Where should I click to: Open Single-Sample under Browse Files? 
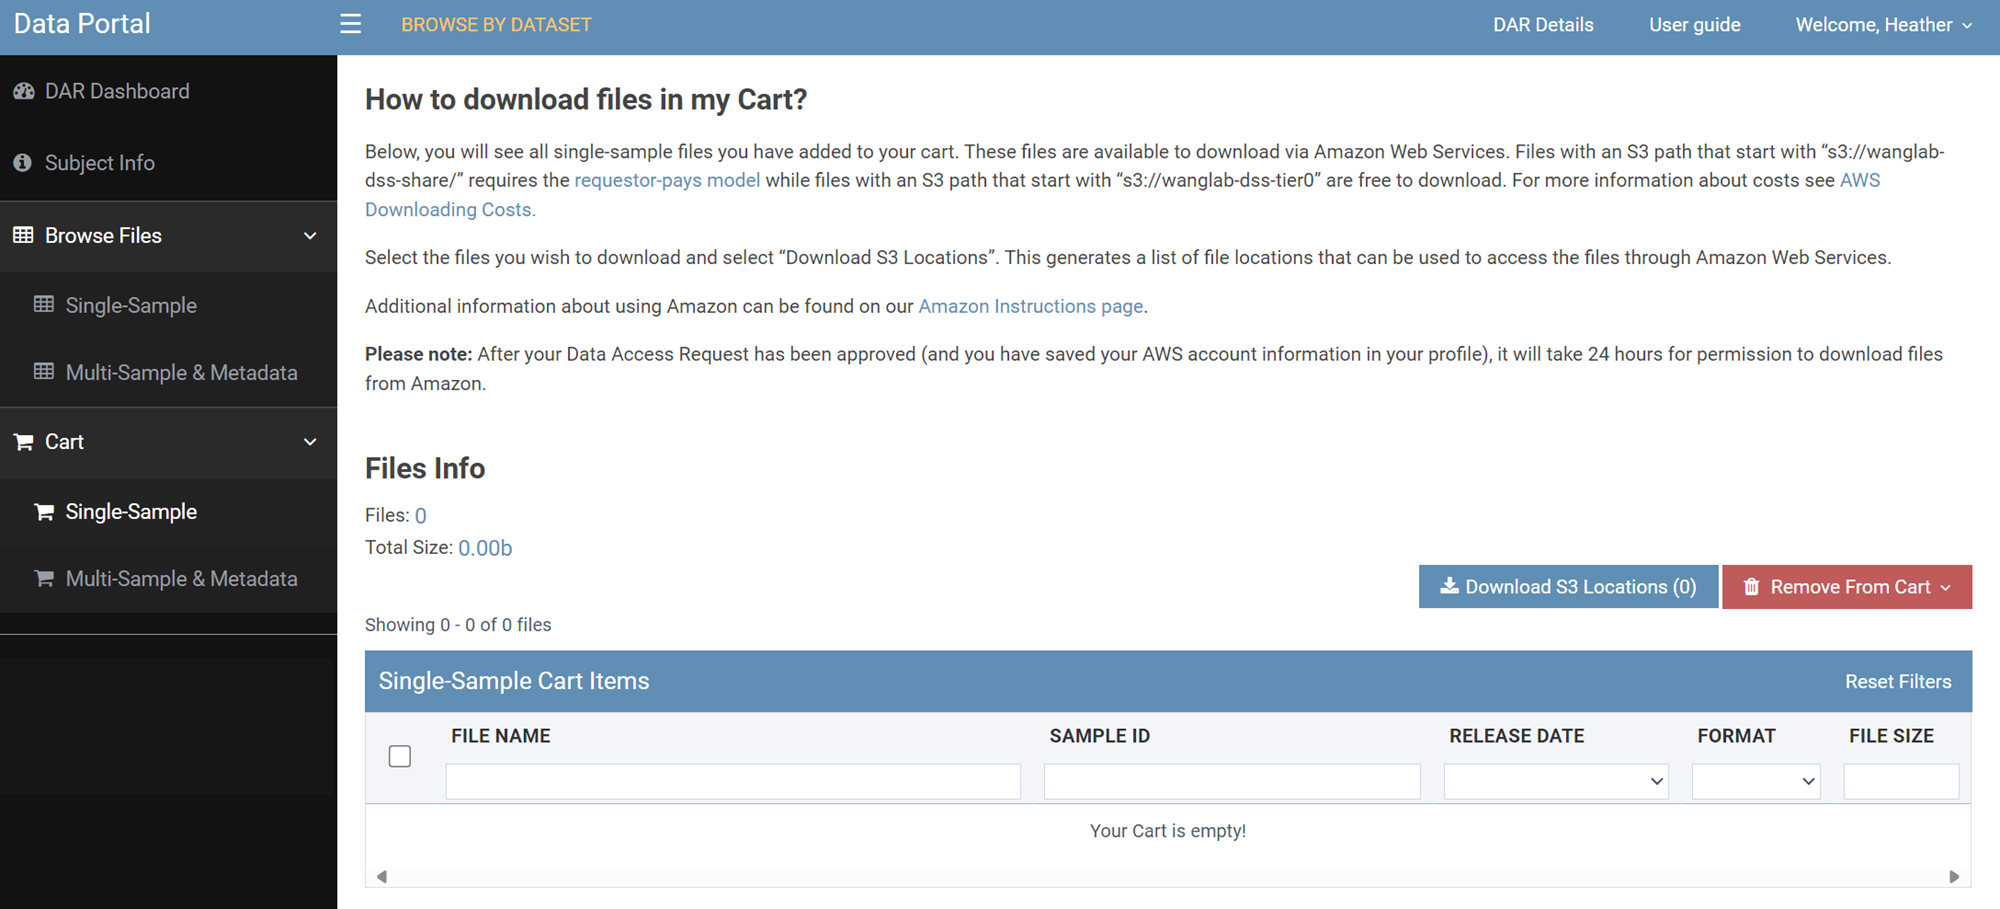pyautogui.click(x=130, y=306)
